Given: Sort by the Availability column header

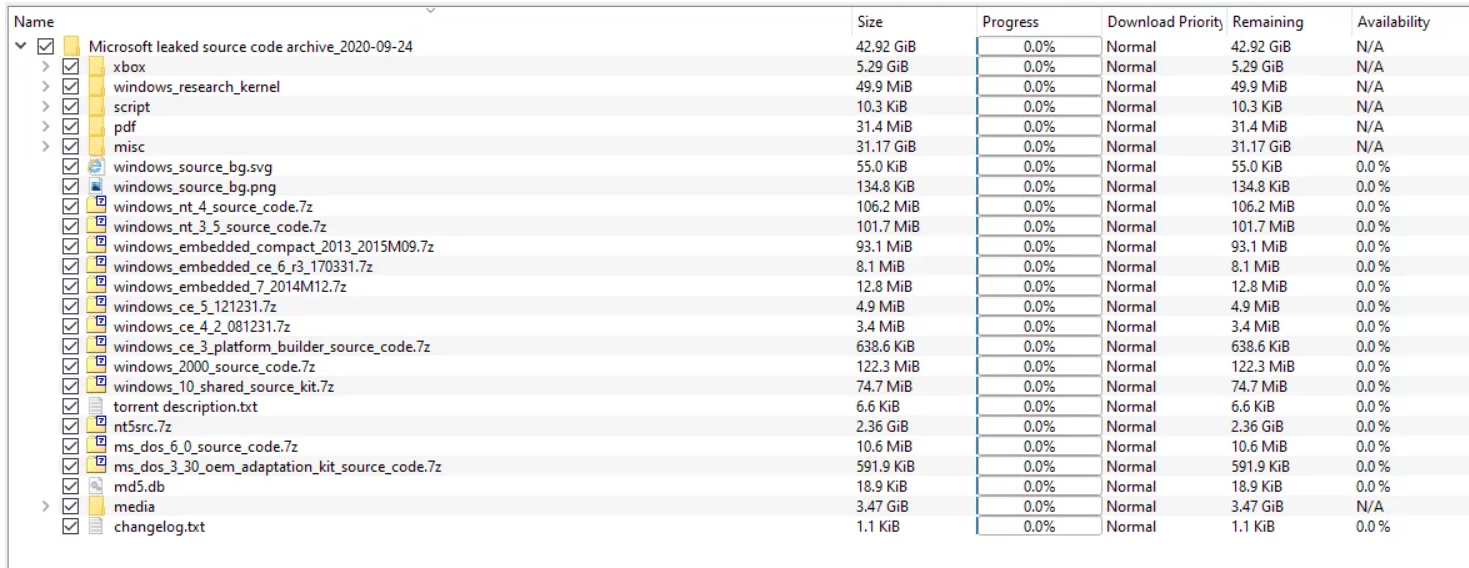Looking at the screenshot, I should 1393,22.
